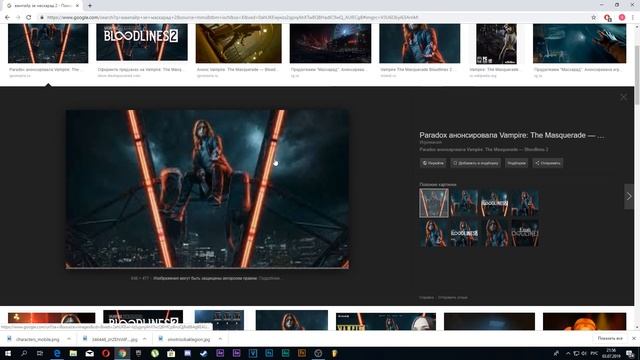Open a new tab with the plus button
Image resolution: width=640 pixels, height=360 pixels.
pyautogui.click(x=90, y=6)
